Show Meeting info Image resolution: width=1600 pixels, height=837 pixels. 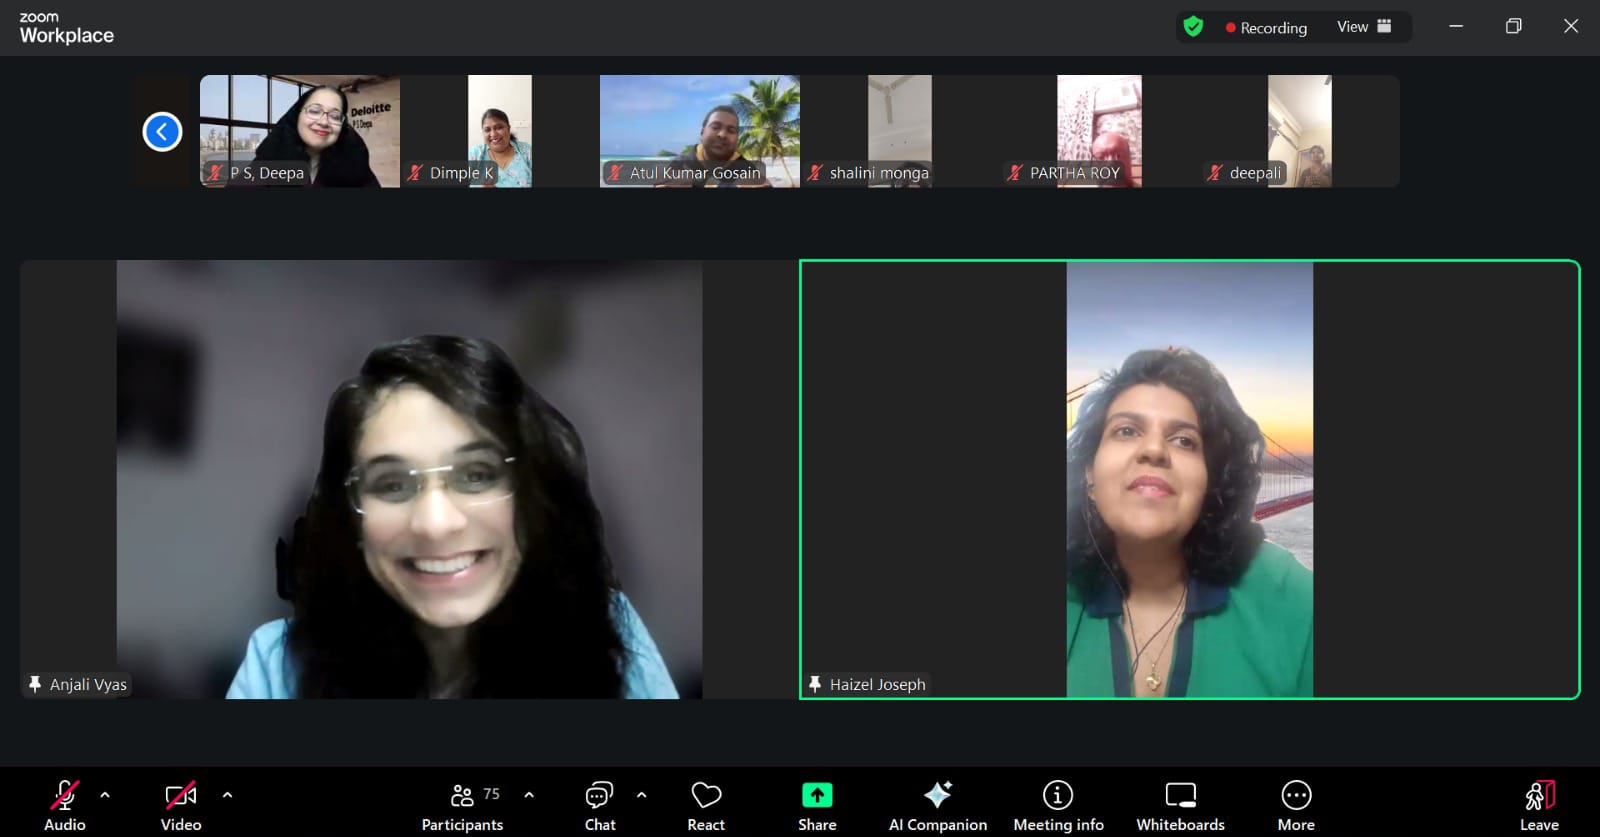1058,804
